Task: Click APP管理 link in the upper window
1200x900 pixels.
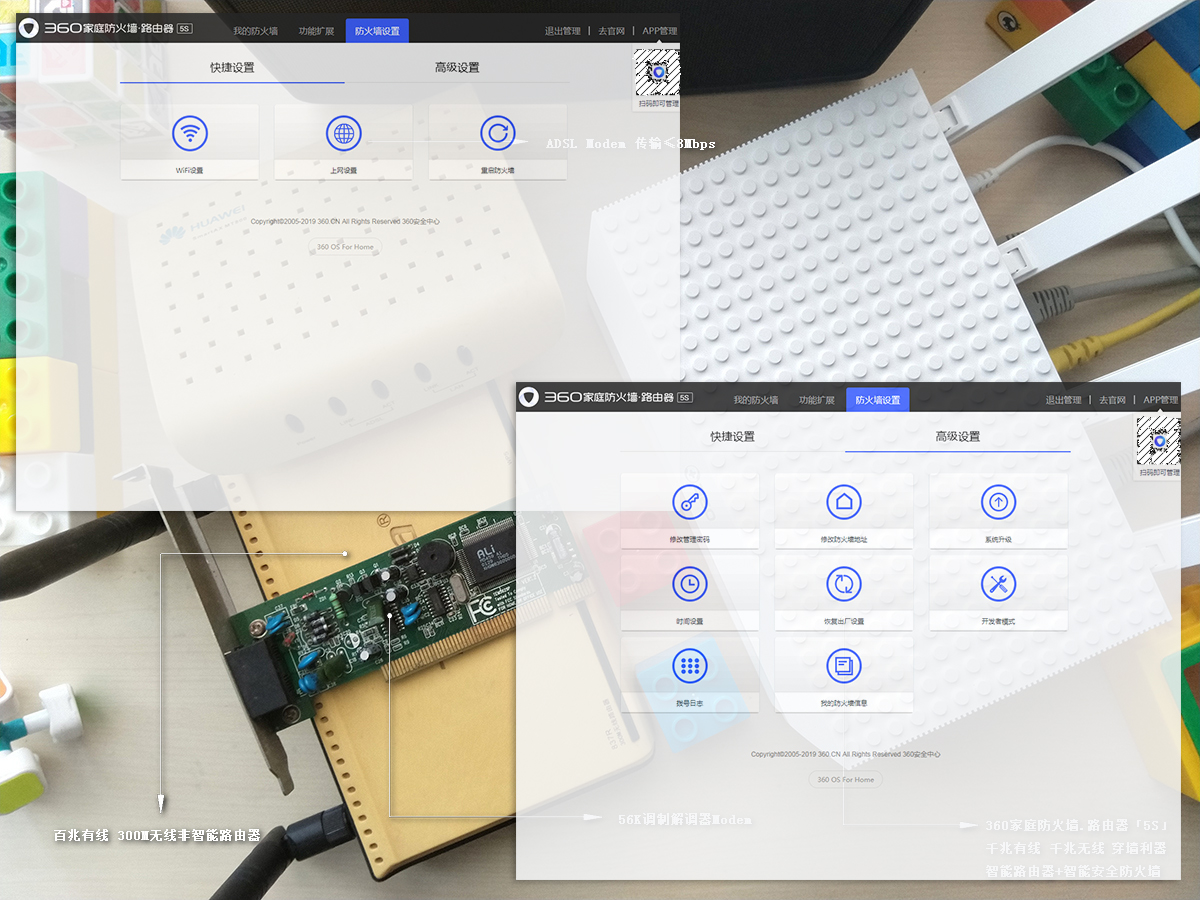Action: coord(659,31)
